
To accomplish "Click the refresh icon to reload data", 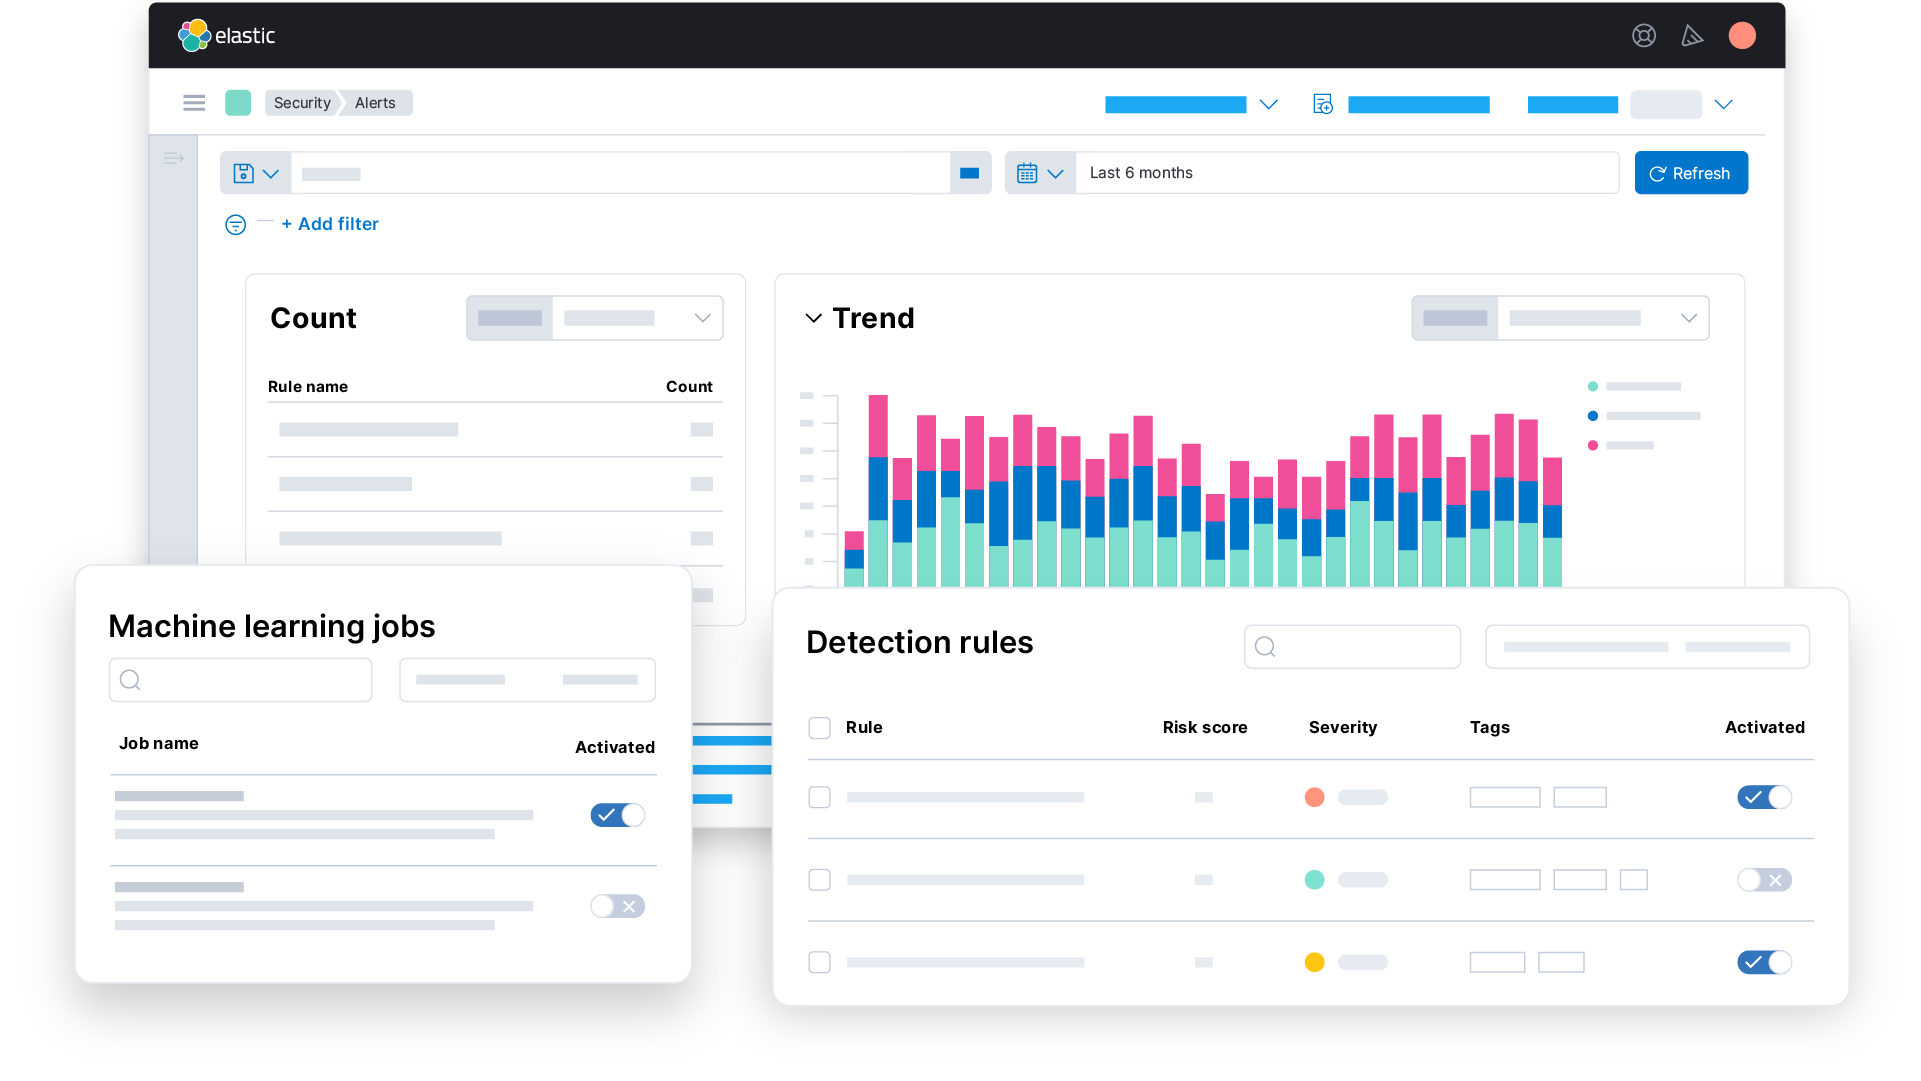I will point(1660,173).
